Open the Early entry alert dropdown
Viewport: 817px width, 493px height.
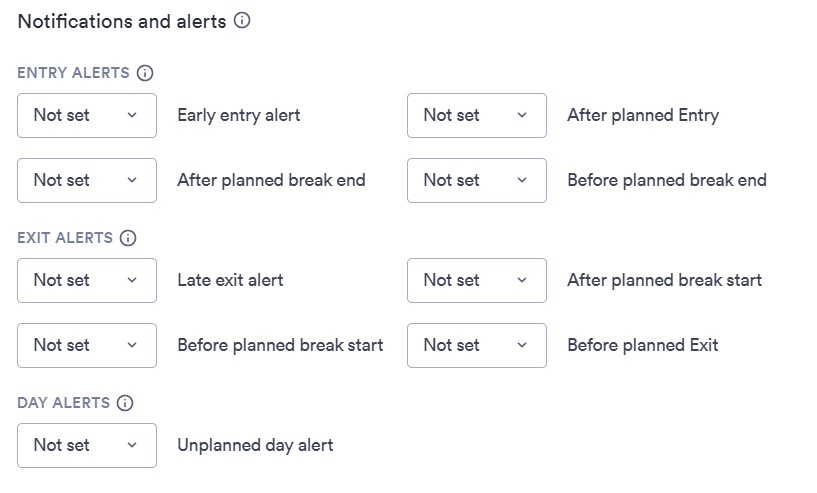[87, 116]
